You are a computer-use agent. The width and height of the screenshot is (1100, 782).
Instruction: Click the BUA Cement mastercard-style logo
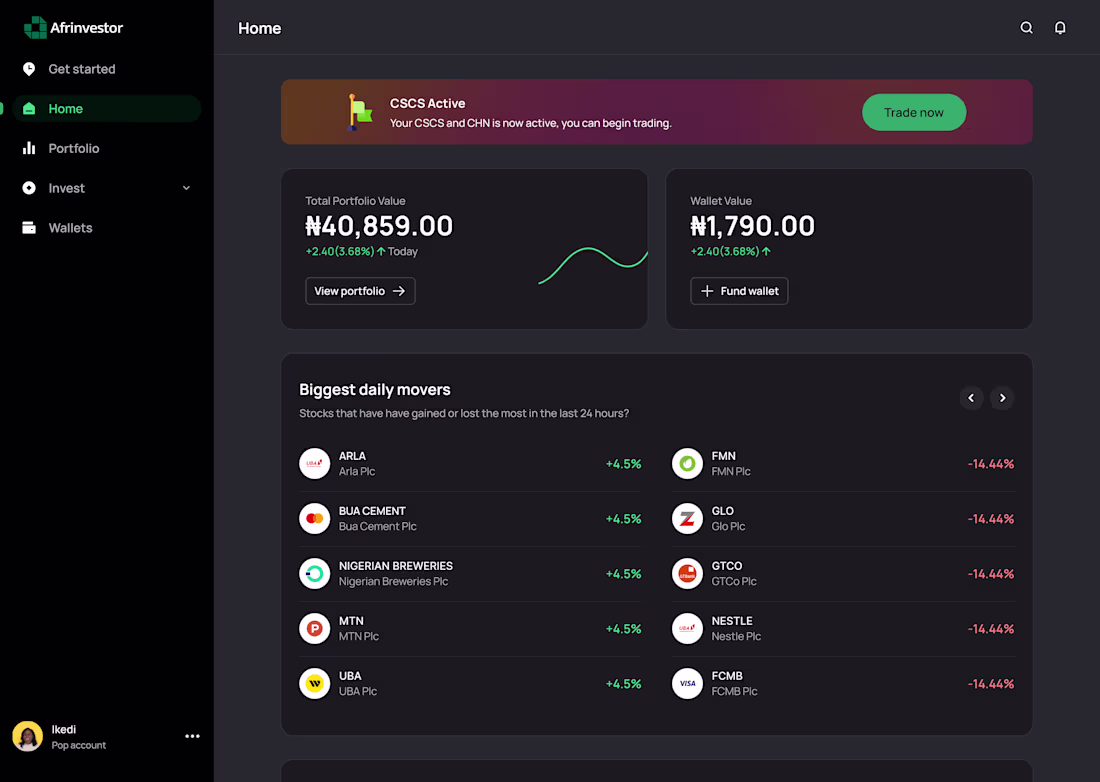(314, 518)
